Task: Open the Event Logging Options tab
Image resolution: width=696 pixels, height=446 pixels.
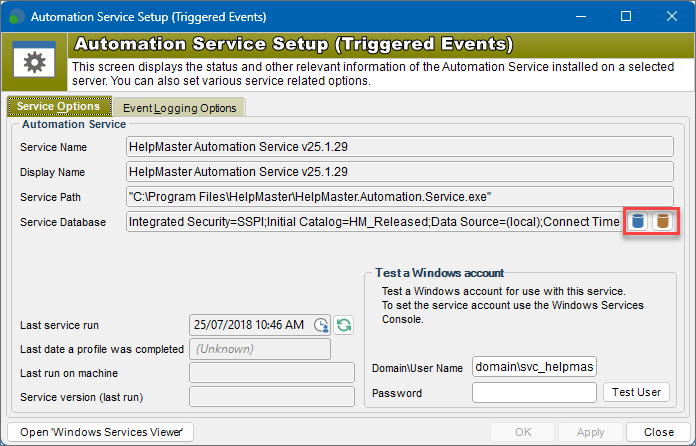Action: click(x=179, y=108)
